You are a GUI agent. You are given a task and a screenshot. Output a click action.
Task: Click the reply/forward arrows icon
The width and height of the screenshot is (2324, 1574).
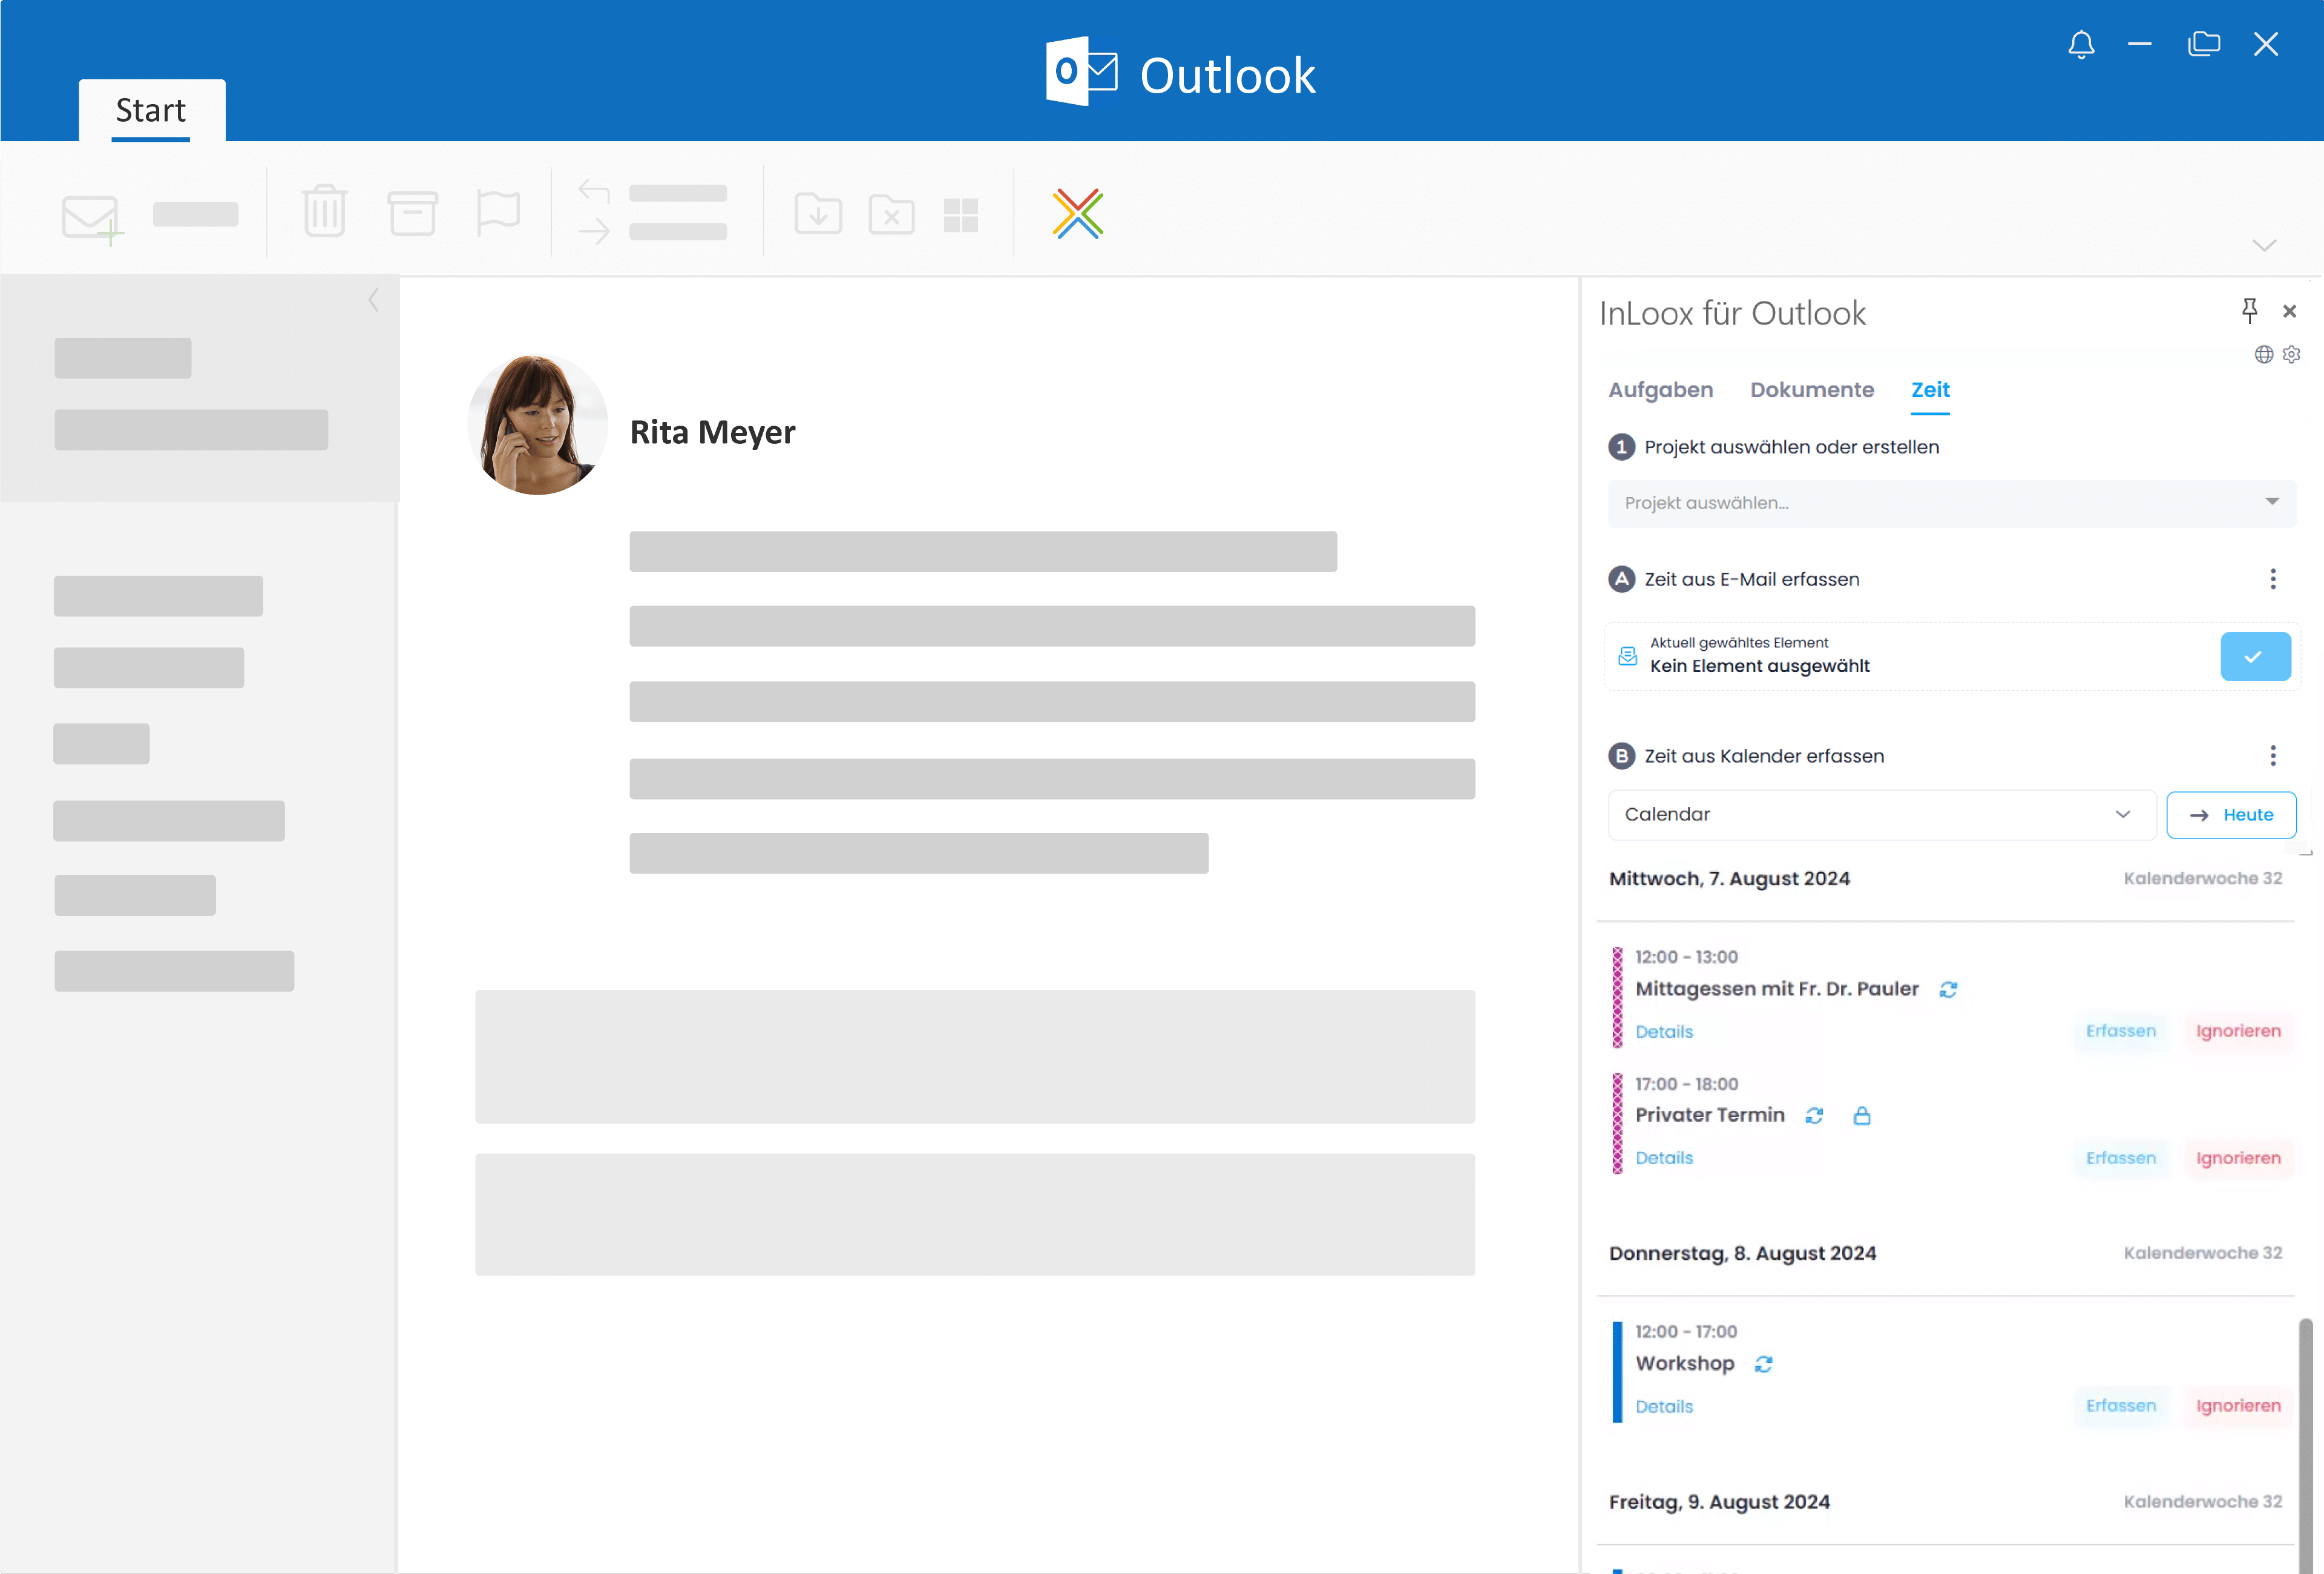(594, 212)
